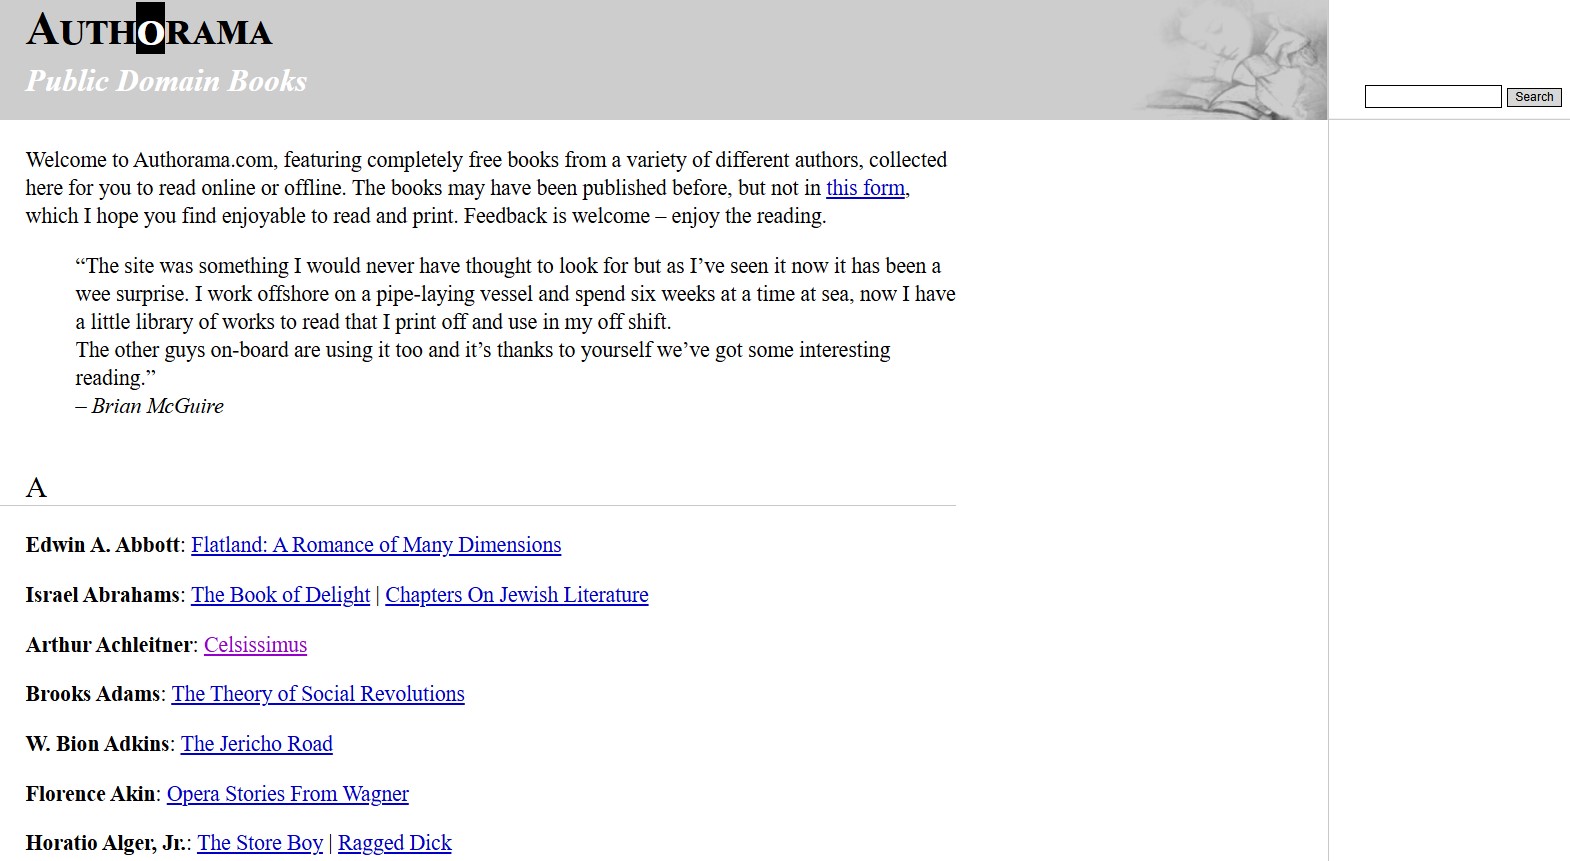Click the Search button
Screen dimensions: 1570x861
1534,97
